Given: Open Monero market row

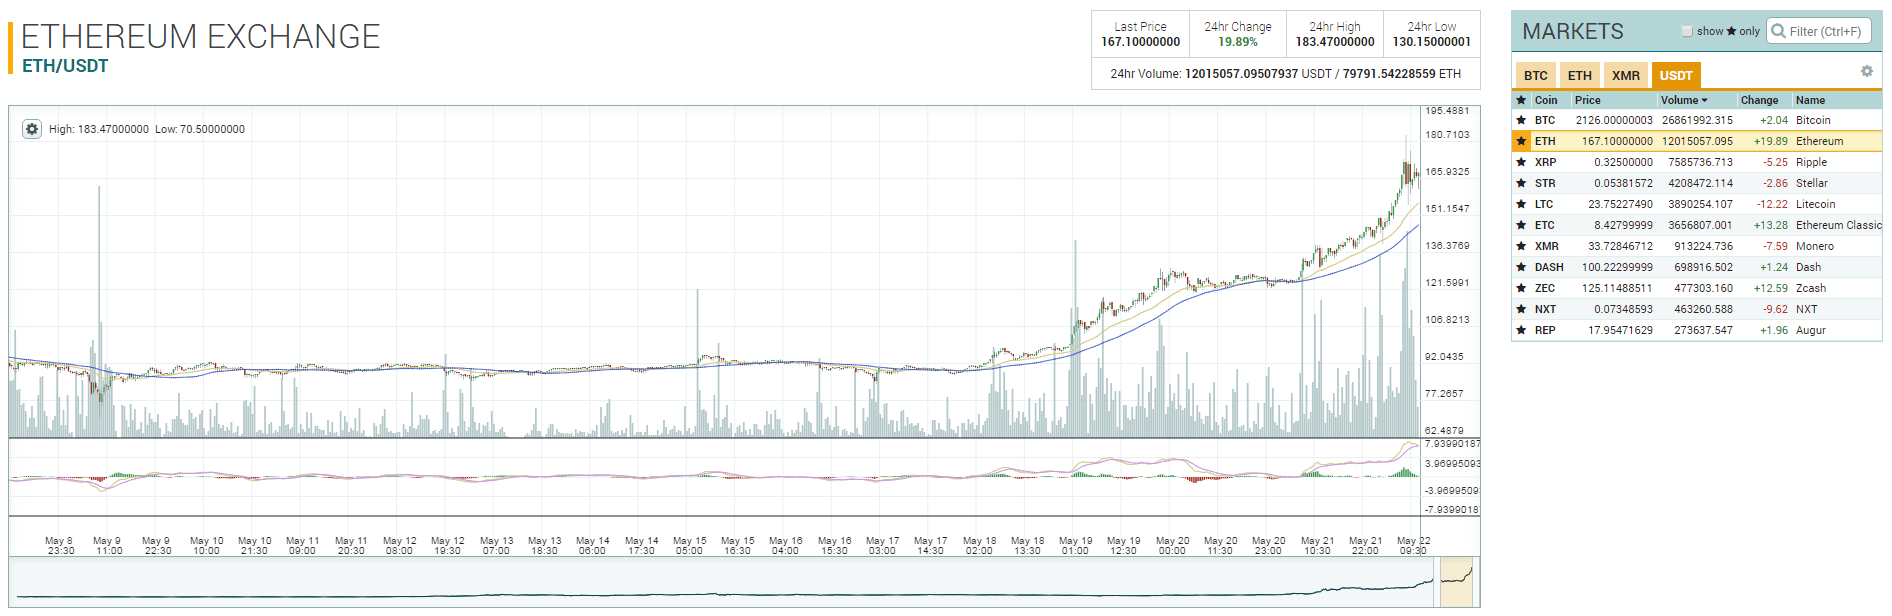Looking at the screenshot, I should coord(1697,246).
